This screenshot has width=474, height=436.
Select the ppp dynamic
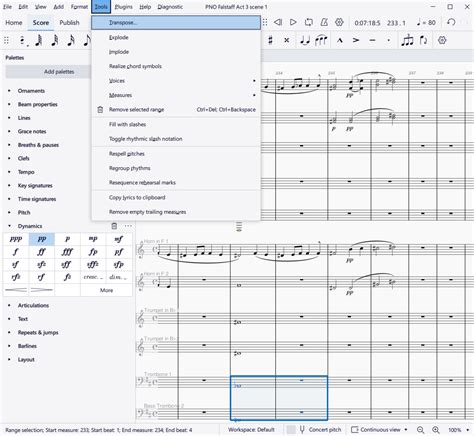pyautogui.click(x=16, y=239)
